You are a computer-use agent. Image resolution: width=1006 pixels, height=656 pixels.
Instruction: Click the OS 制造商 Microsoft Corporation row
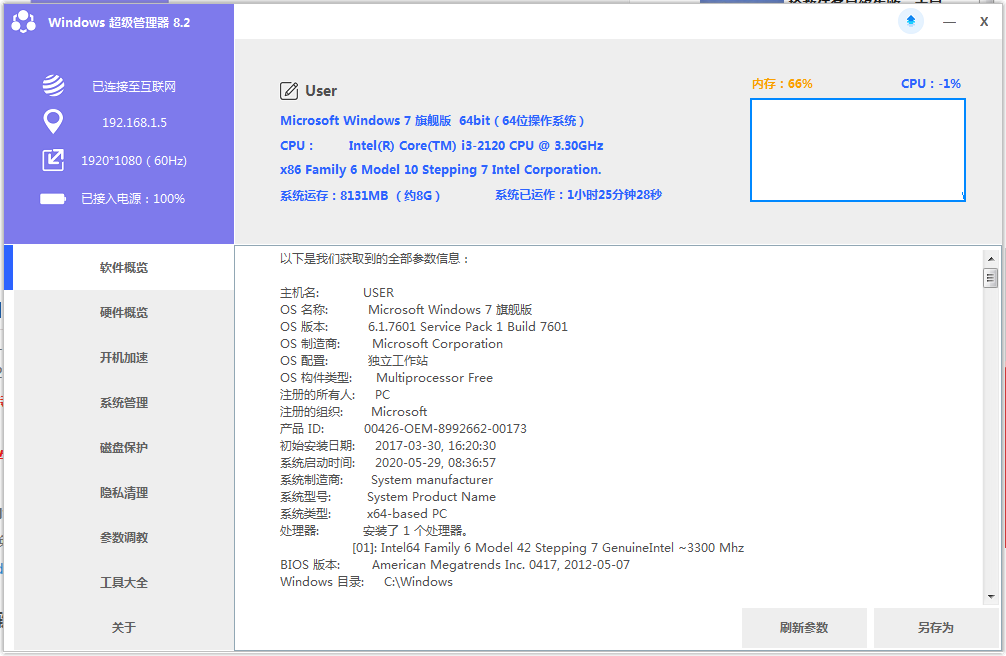391,344
